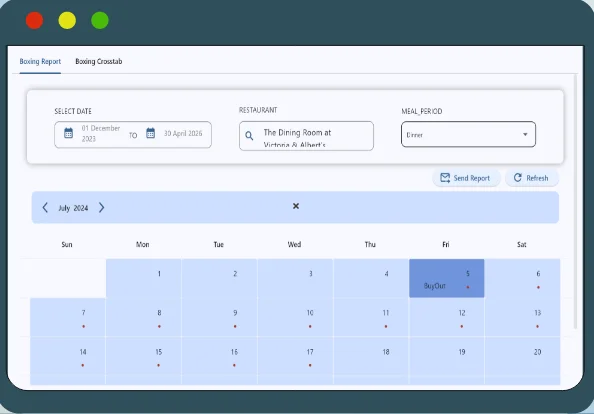Click the MEAL_PERIOD label
The image size is (594, 414).
[x=422, y=111]
